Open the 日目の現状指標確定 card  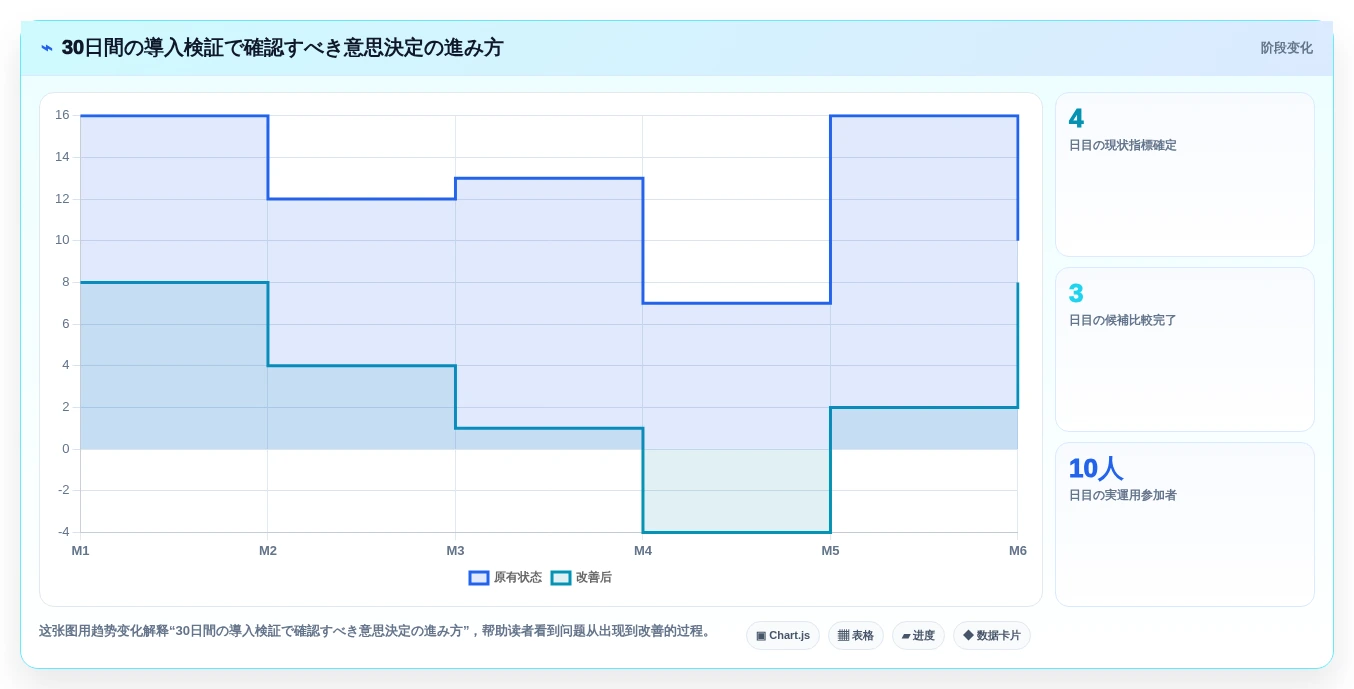point(1185,174)
